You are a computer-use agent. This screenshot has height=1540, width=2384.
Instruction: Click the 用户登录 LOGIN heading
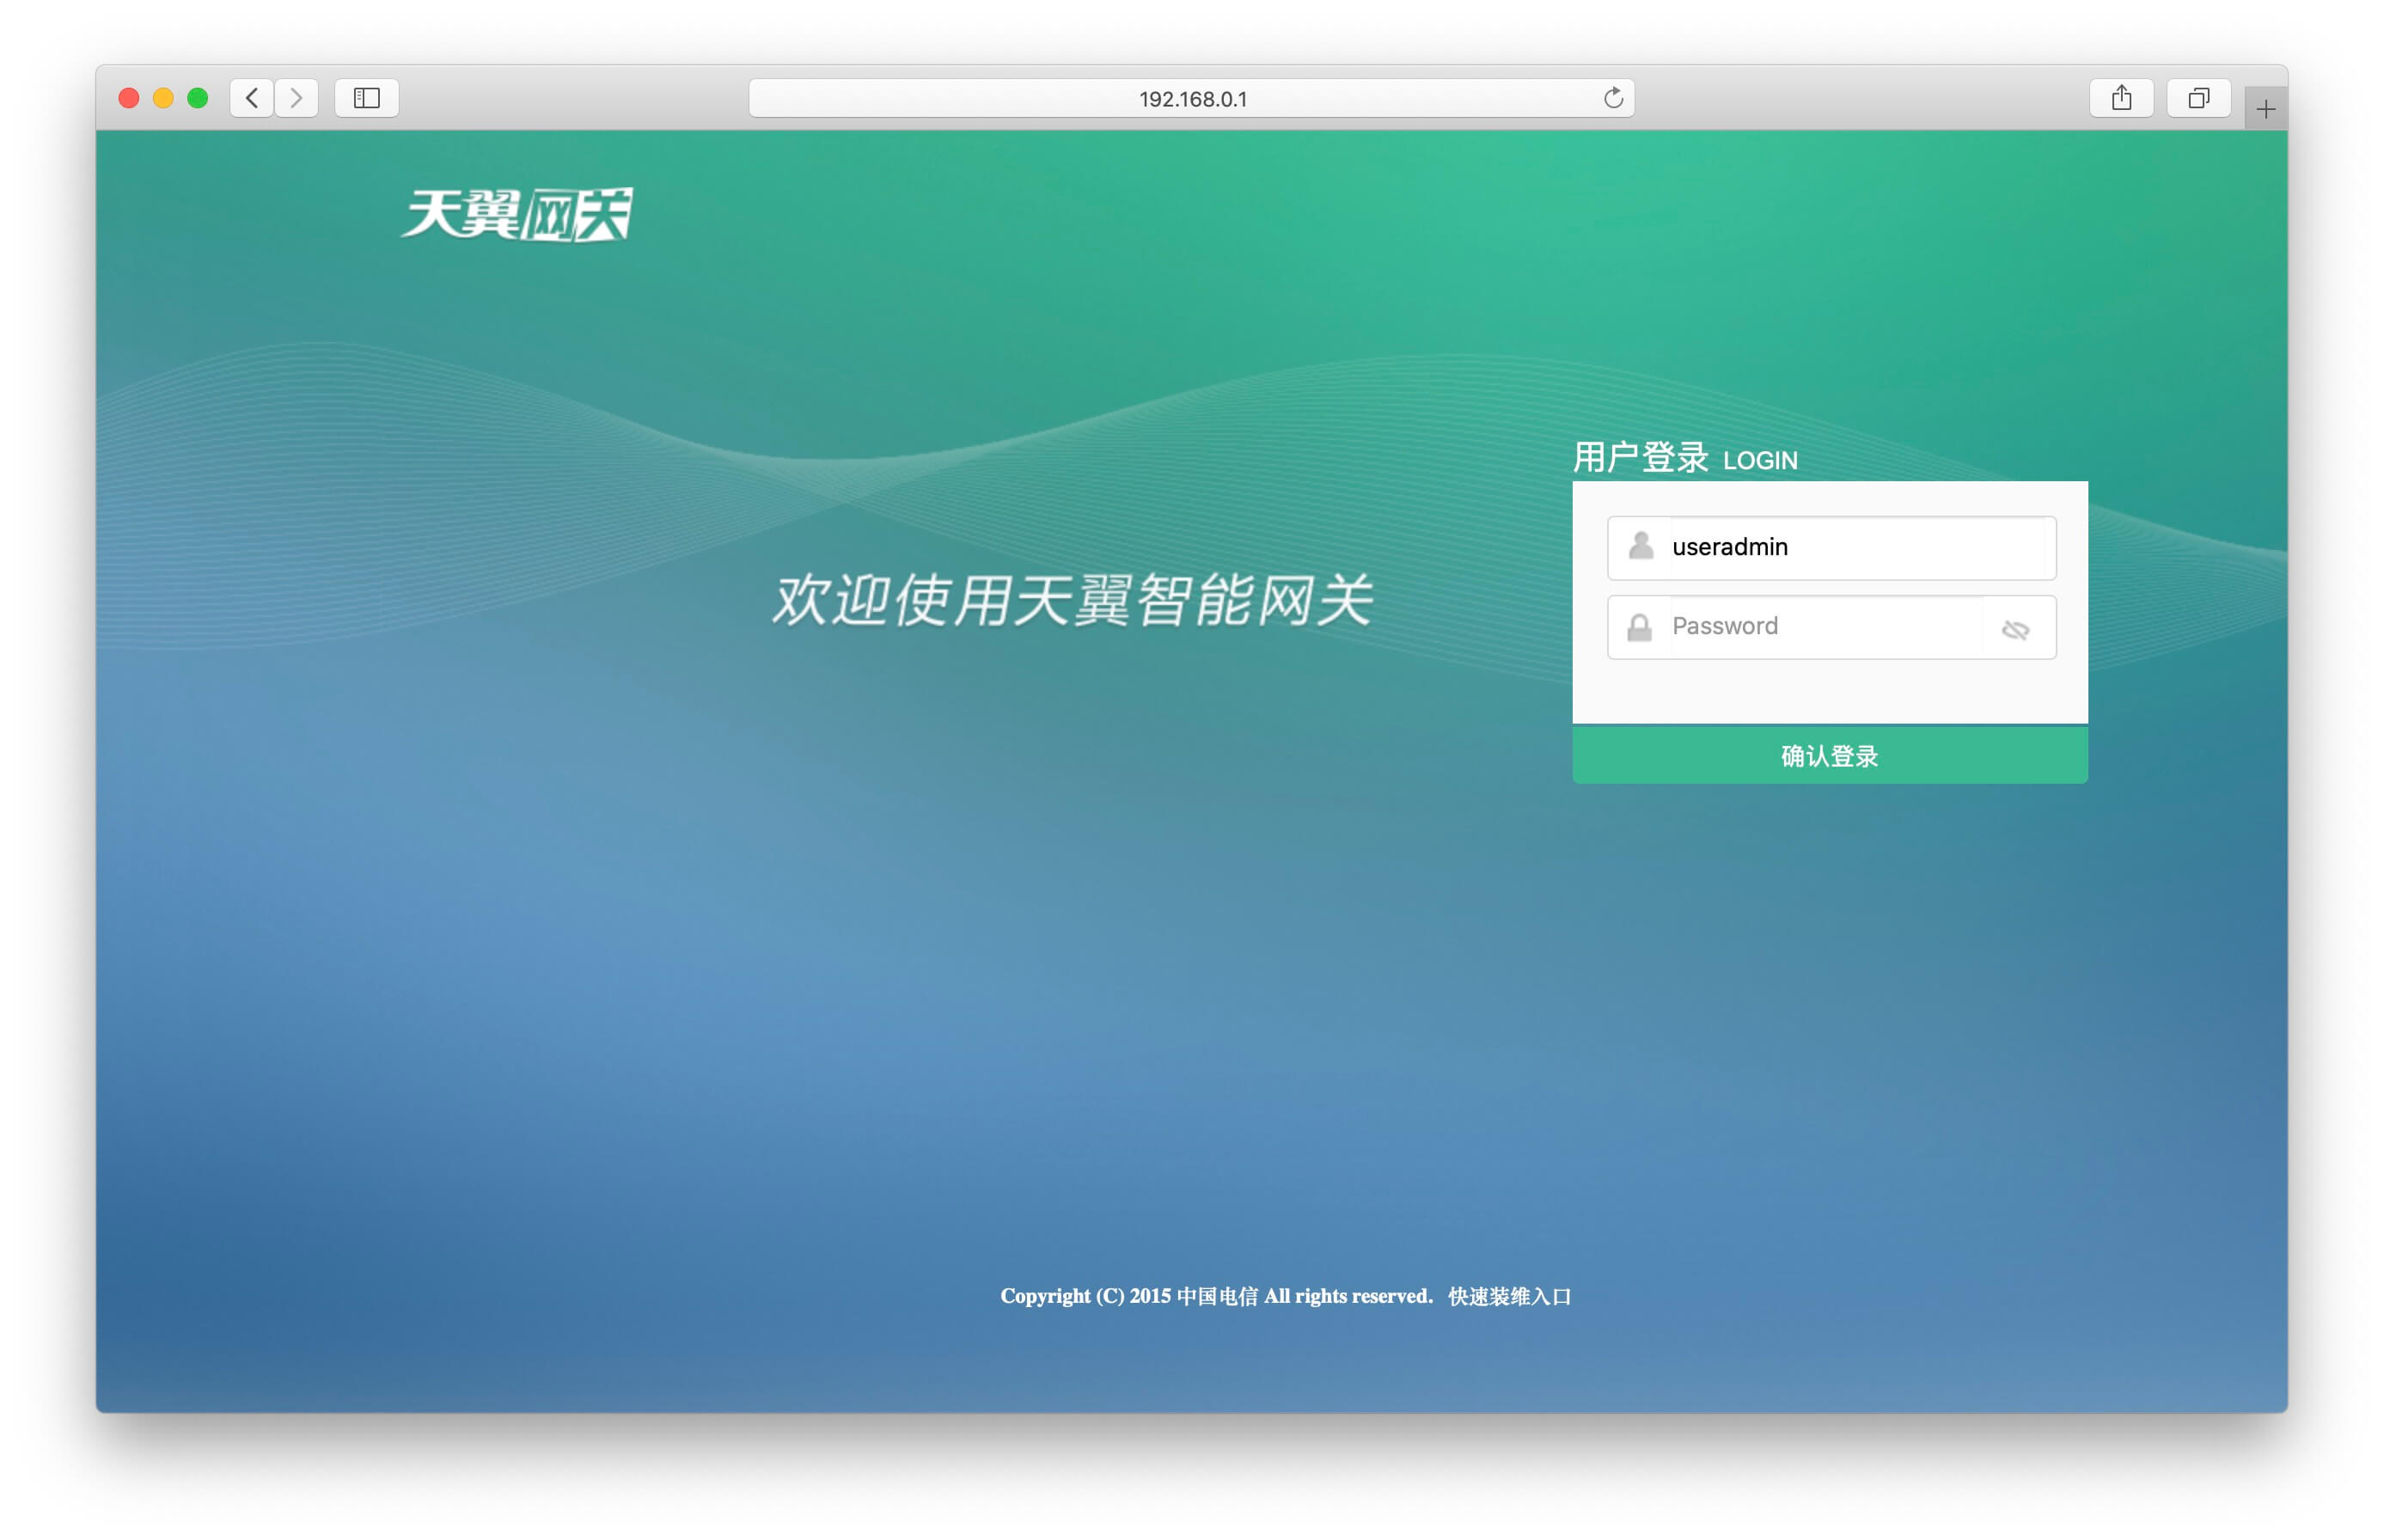pos(1685,458)
